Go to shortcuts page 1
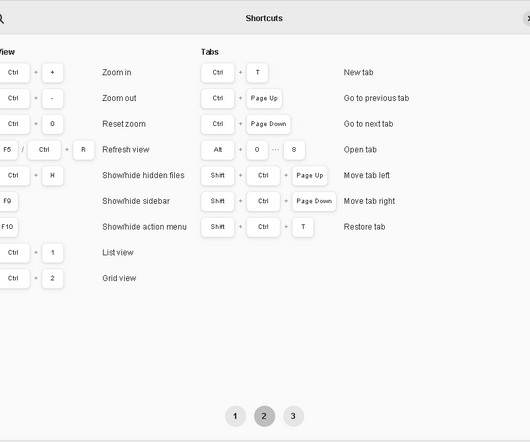Viewport: 530px width, 442px height. (x=235, y=416)
